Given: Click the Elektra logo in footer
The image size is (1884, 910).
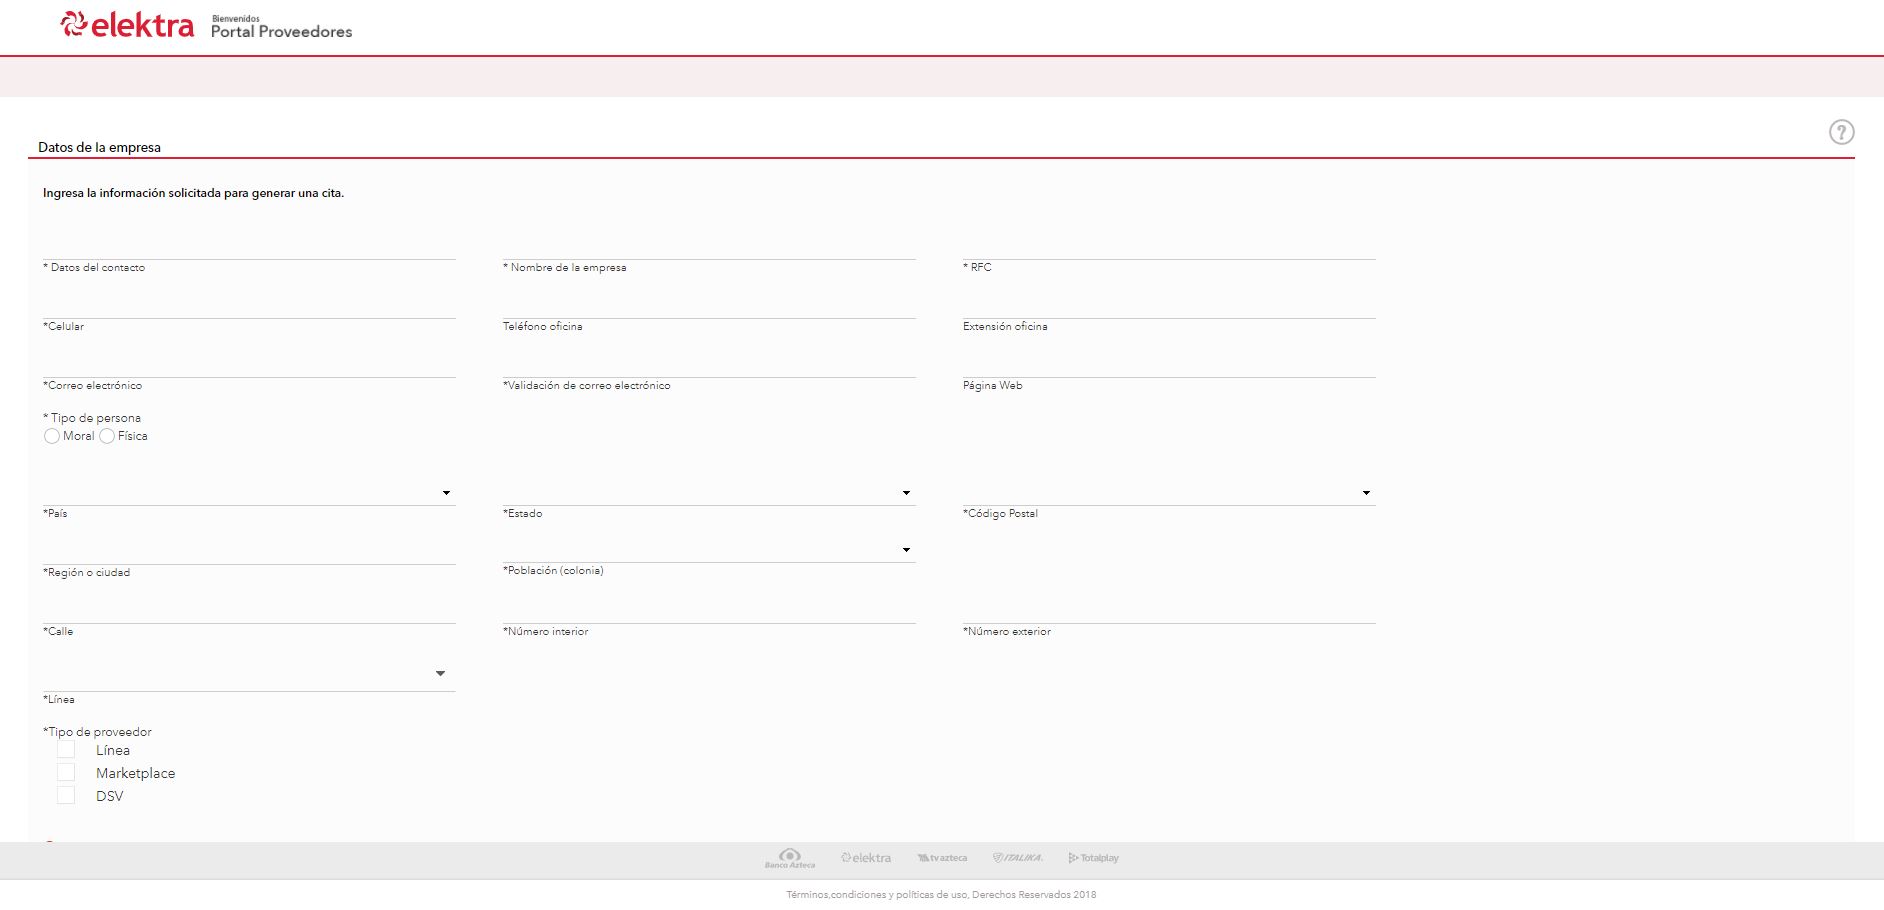Looking at the screenshot, I should click(866, 858).
